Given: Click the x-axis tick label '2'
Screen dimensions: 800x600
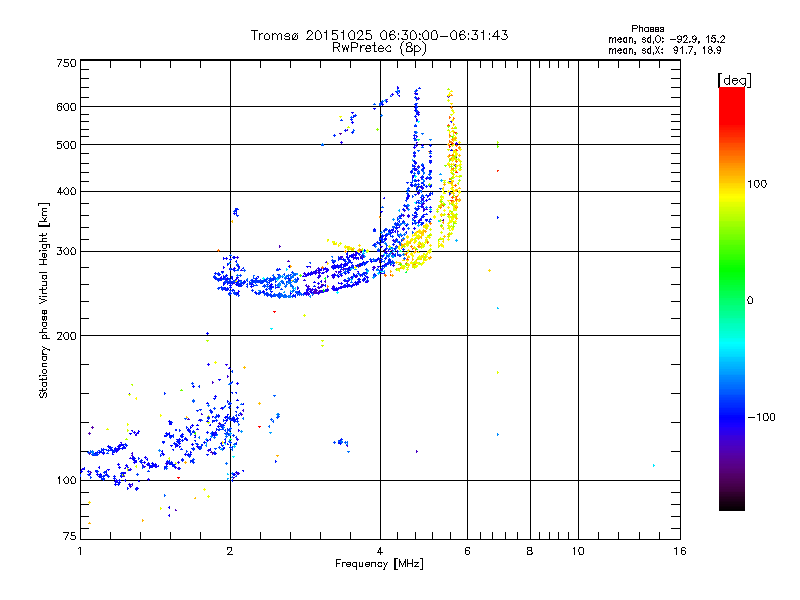Looking at the screenshot, I should [x=230, y=551].
